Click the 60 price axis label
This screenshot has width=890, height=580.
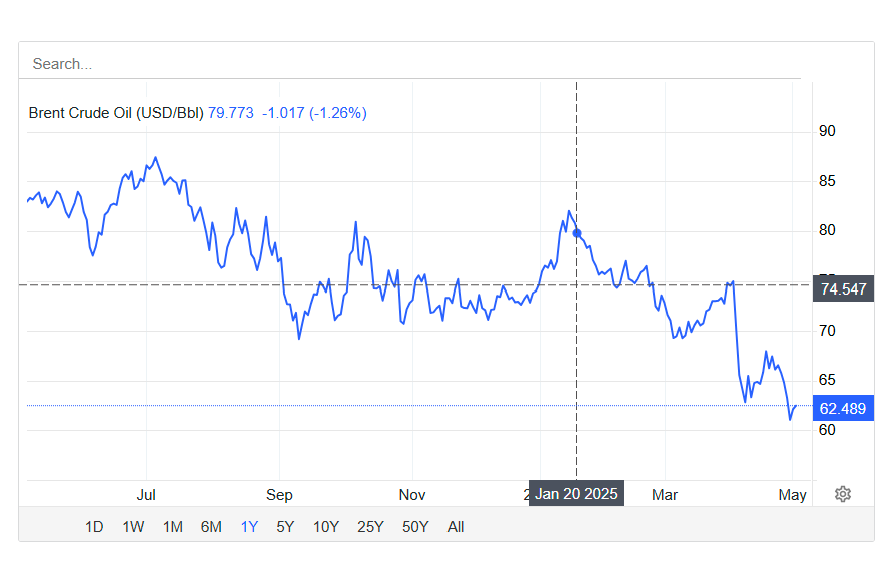827,430
